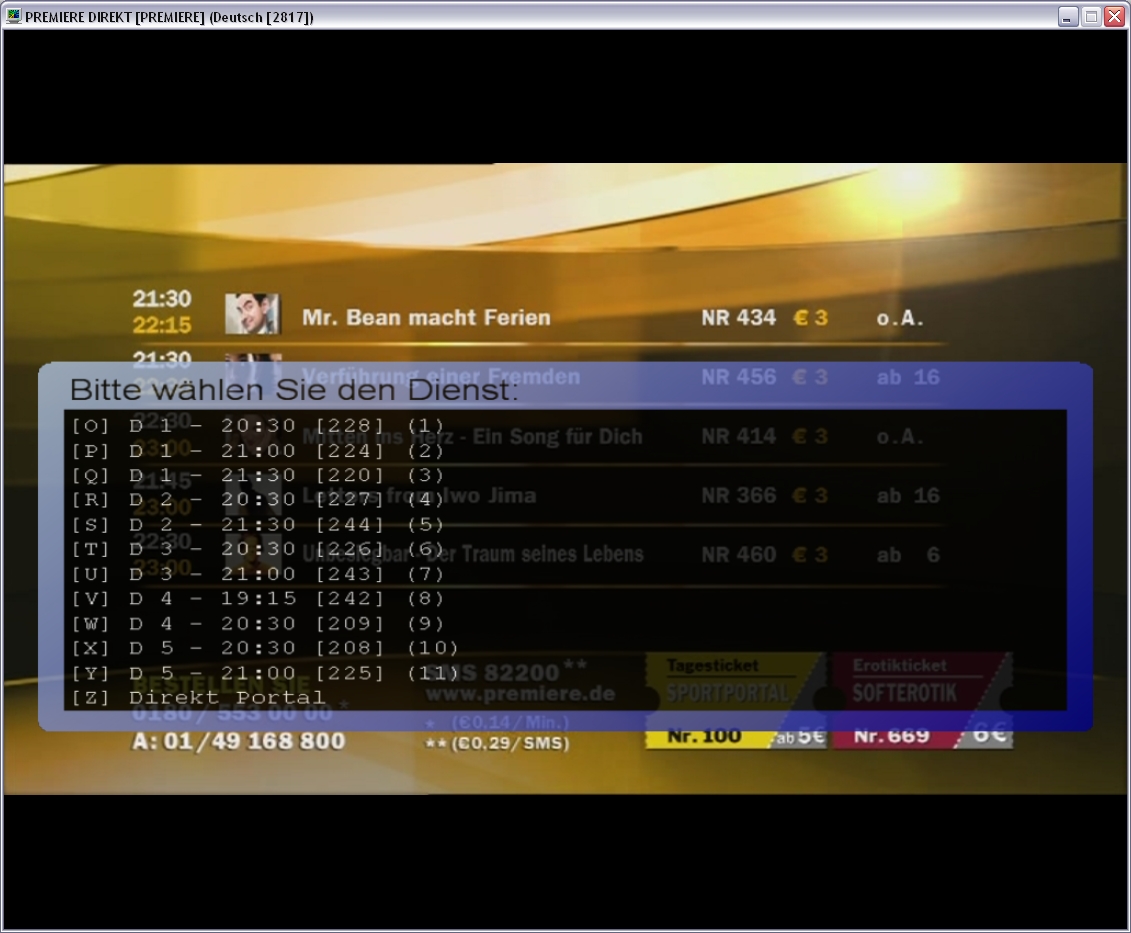
Task: Click the Erotikticket Softerotik banner
Action: coord(920,700)
